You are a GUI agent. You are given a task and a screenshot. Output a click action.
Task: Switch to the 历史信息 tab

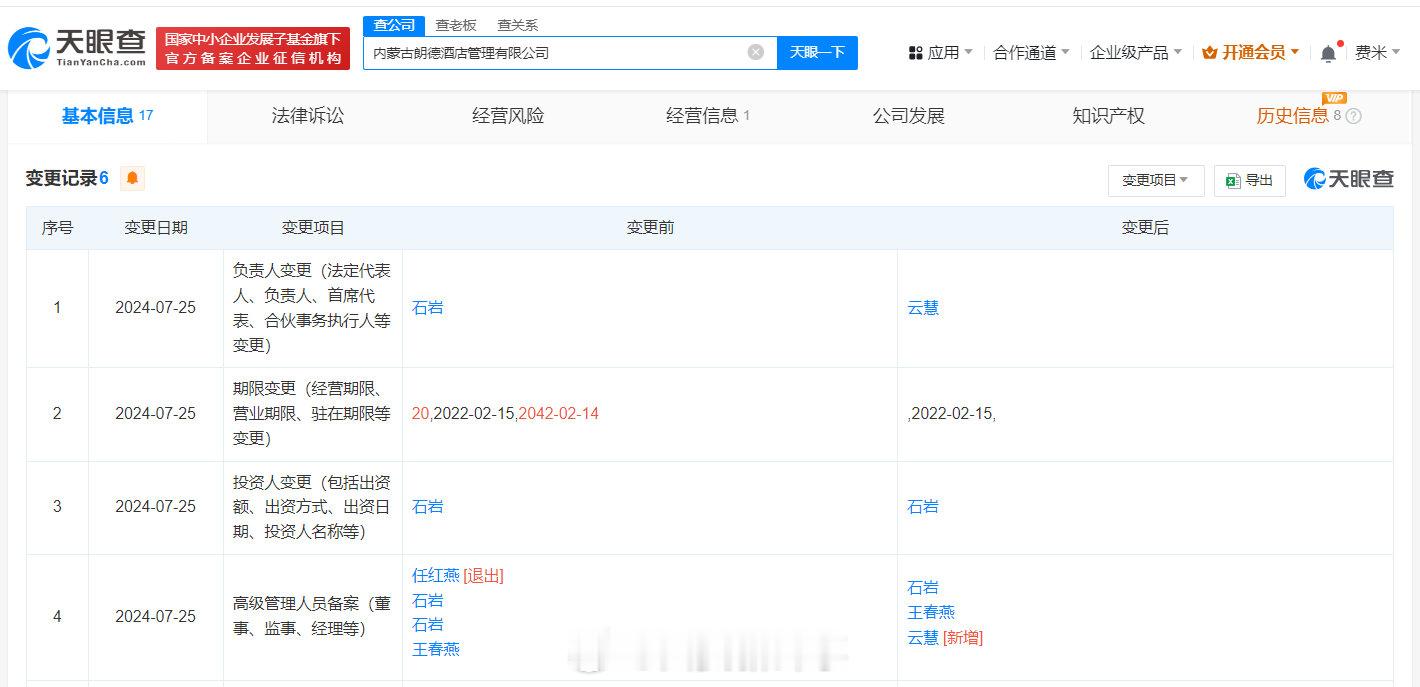tap(1293, 116)
